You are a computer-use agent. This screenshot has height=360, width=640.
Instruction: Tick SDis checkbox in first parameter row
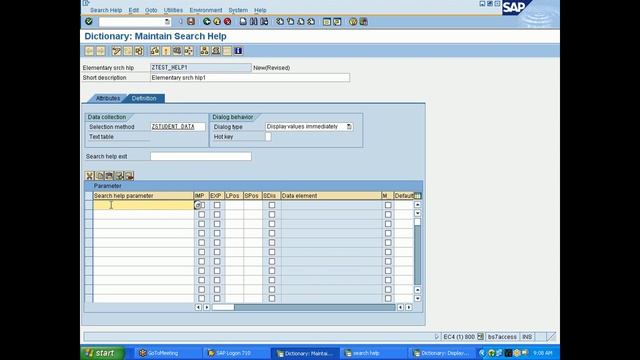[x=272, y=205]
